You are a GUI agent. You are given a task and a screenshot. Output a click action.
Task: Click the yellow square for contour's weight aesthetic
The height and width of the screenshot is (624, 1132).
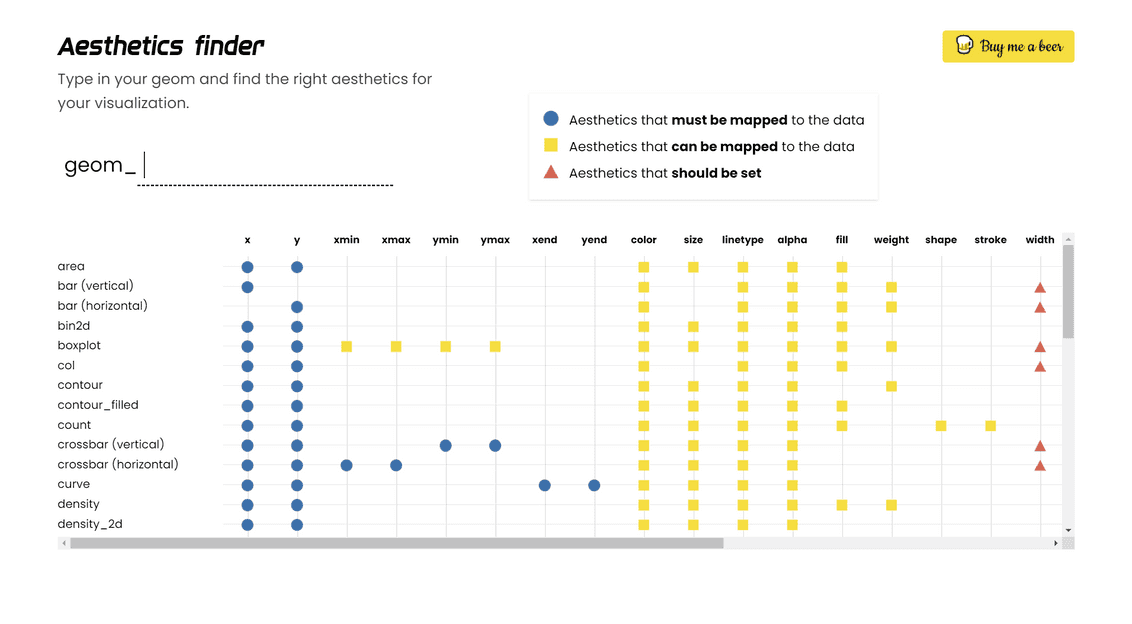891,385
